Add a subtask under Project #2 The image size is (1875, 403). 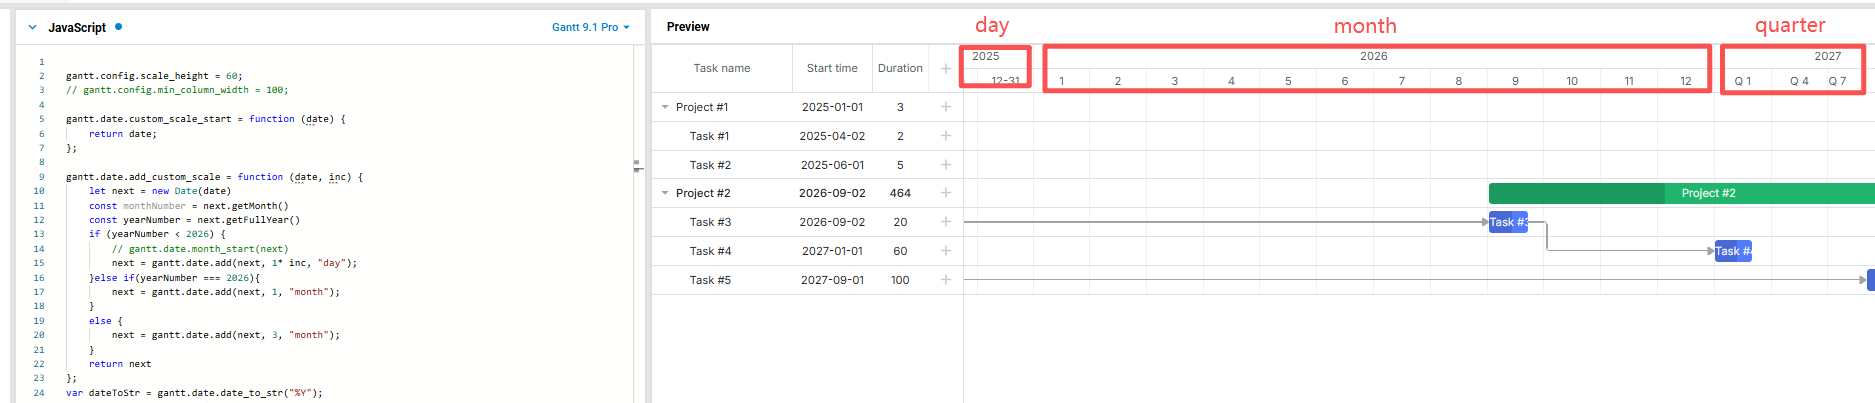coord(945,193)
